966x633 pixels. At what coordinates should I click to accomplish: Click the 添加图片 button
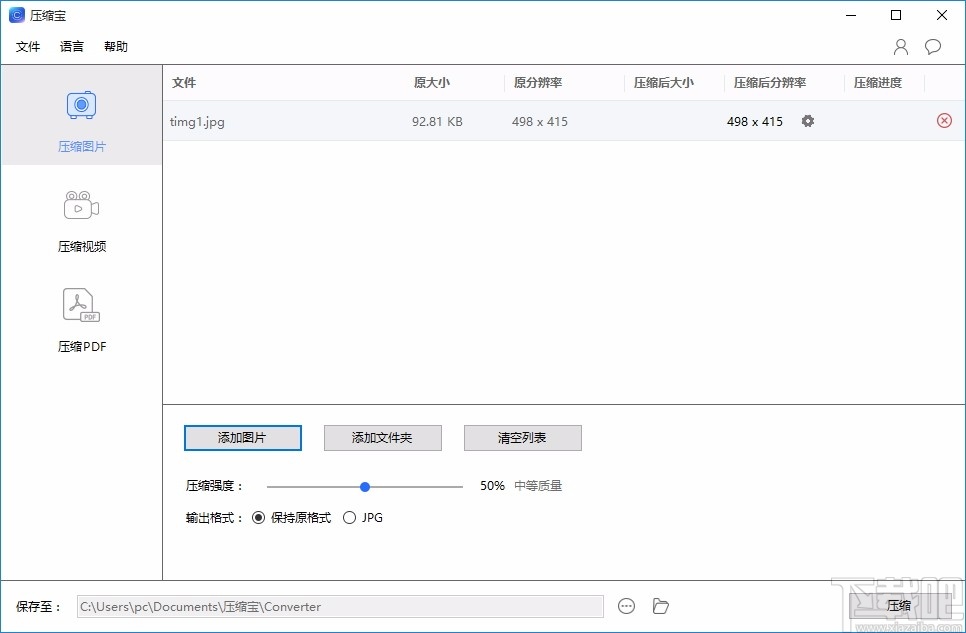coord(242,437)
